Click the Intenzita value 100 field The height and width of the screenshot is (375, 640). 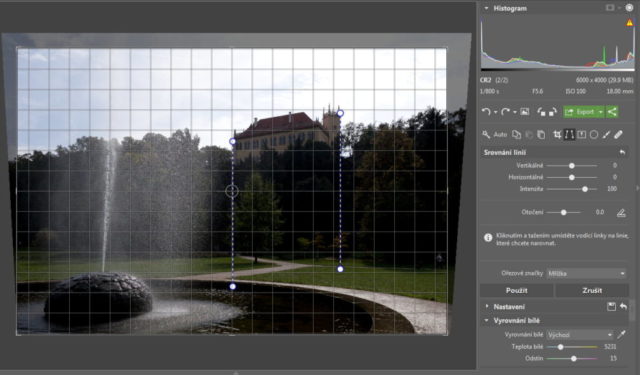[612, 189]
